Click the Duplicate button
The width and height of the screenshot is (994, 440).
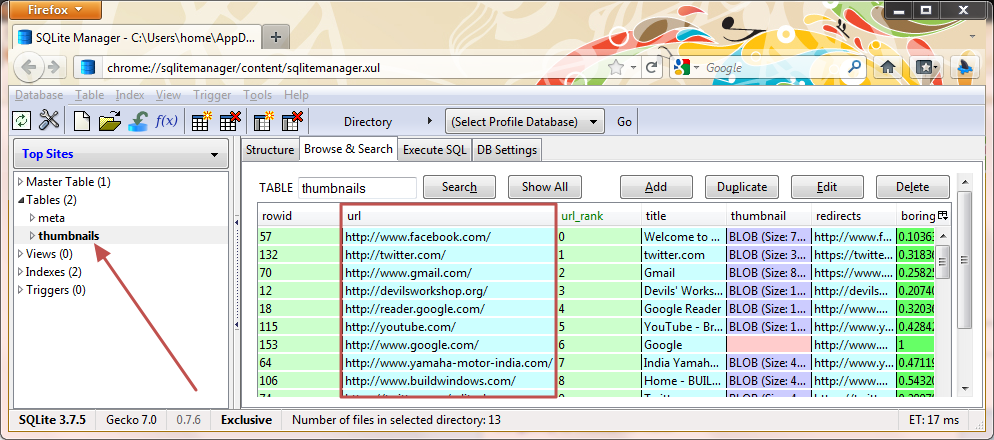(x=742, y=187)
